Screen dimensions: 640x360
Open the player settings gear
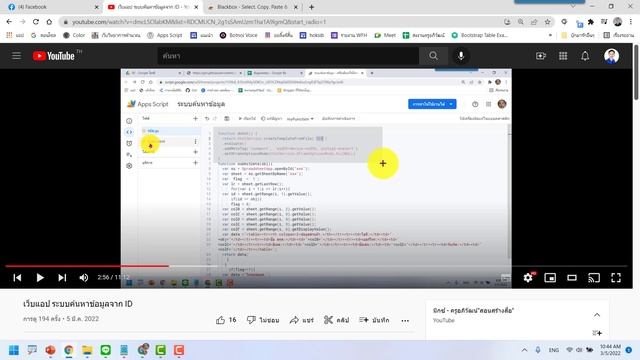pyautogui.click(x=528, y=278)
